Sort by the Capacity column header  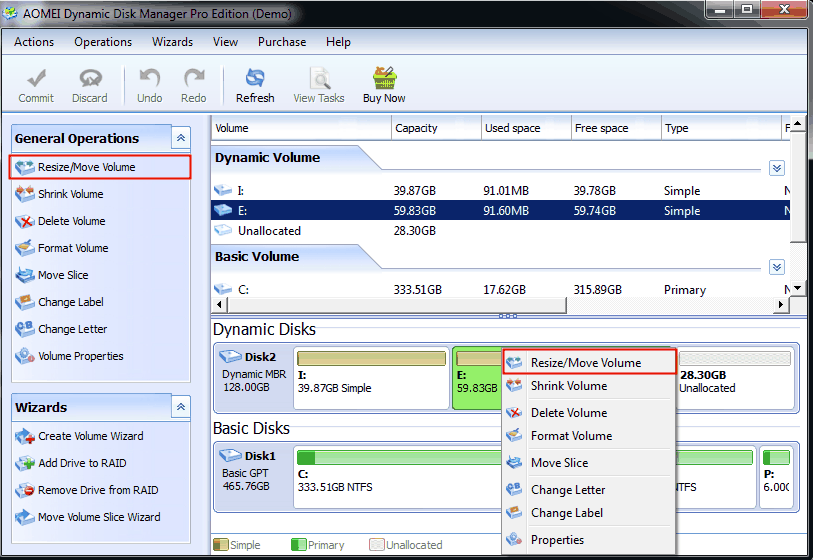click(x=436, y=128)
